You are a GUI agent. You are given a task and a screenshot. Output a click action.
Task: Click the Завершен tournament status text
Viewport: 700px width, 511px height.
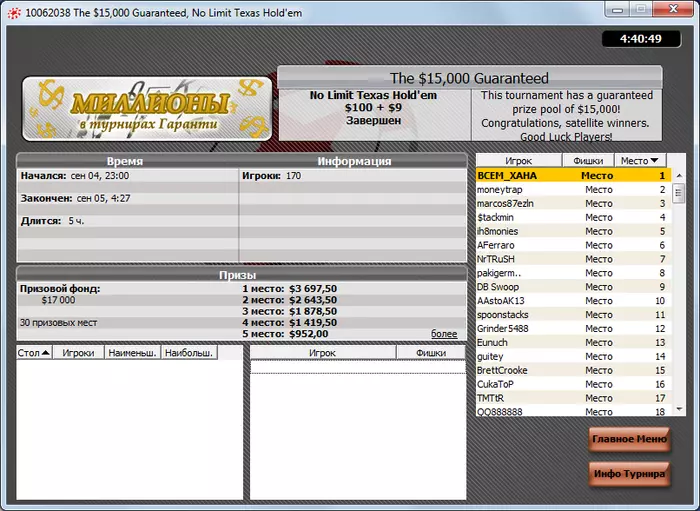(x=373, y=120)
